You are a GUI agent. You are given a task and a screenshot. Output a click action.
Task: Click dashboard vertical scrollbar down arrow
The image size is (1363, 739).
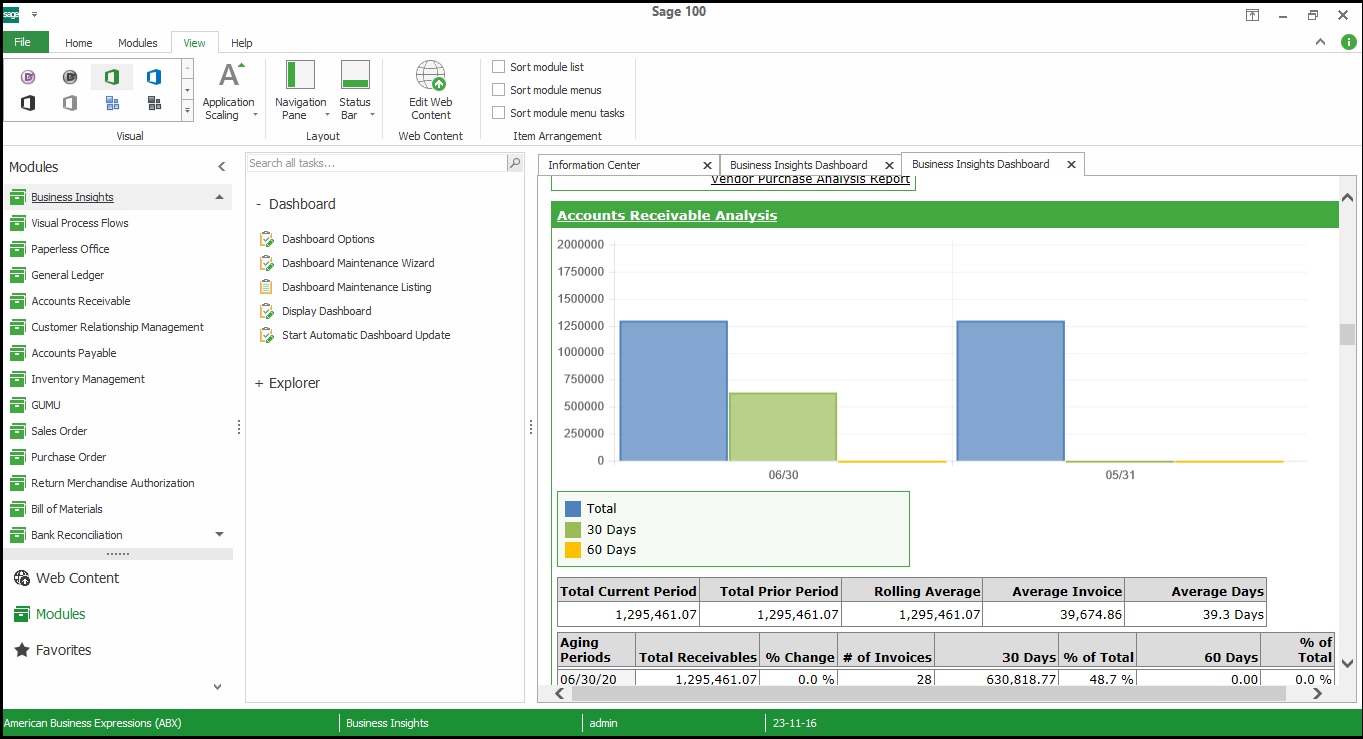click(x=1347, y=663)
